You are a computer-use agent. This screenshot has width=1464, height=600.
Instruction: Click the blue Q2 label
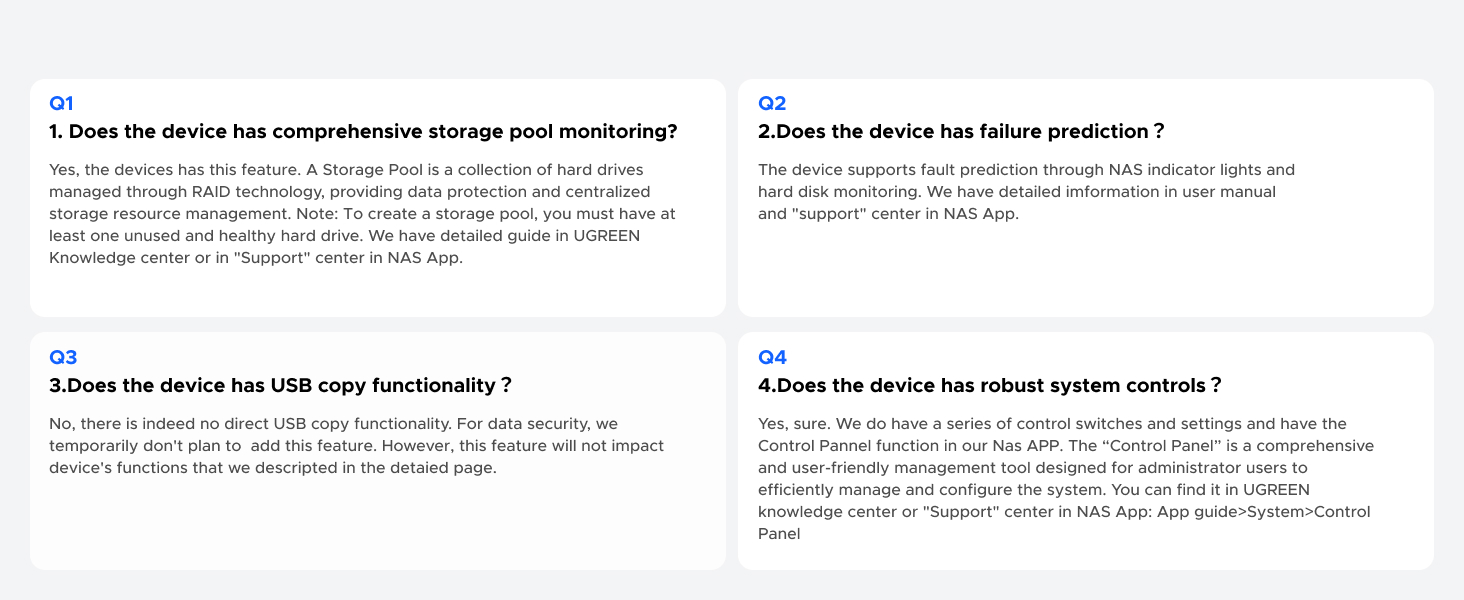pyautogui.click(x=772, y=103)
